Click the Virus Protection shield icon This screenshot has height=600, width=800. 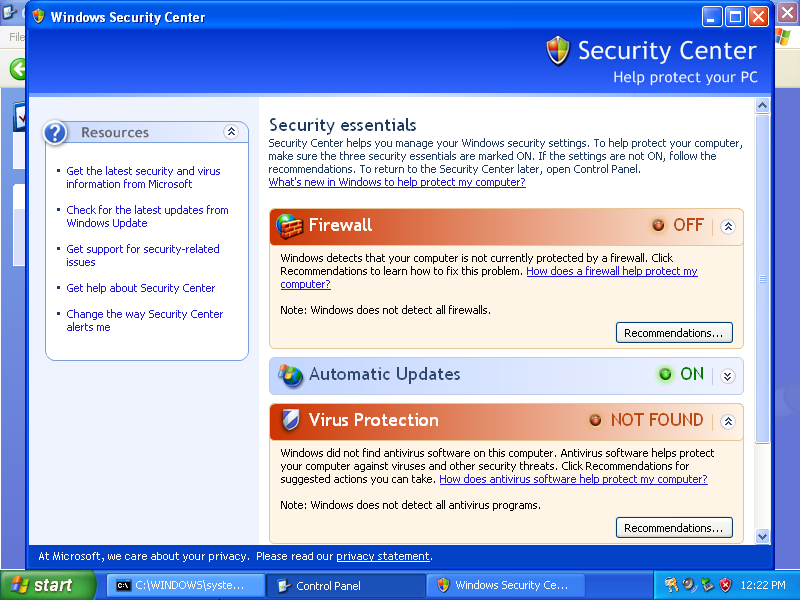[x=290, y=420]
